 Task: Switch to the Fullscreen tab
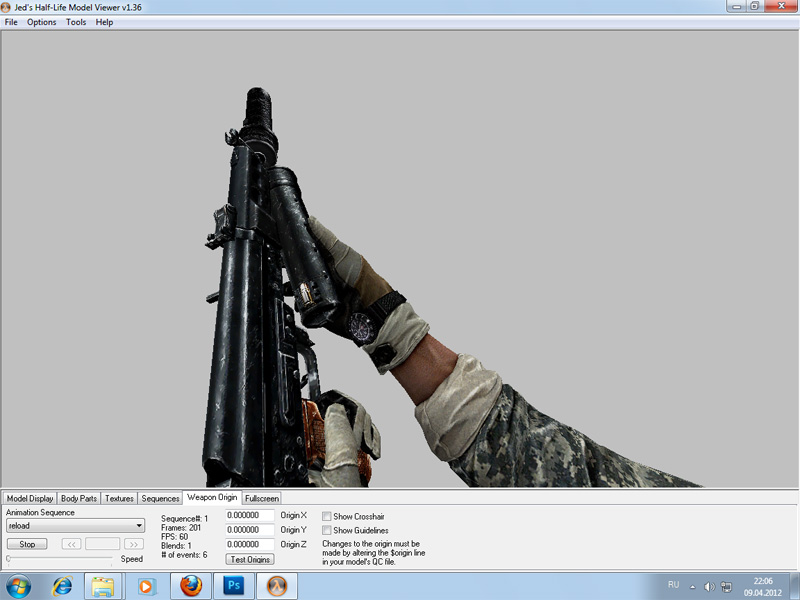262,498
